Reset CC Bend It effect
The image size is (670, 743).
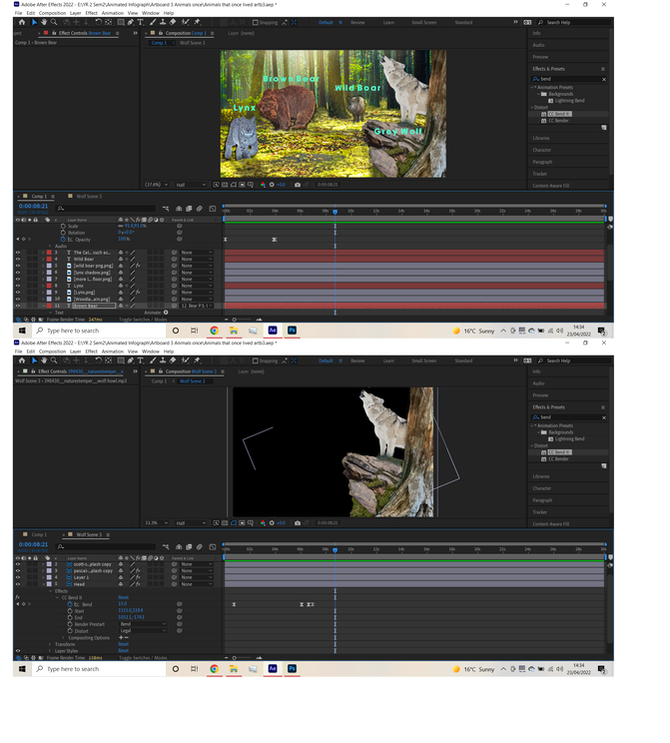[123, 598]
